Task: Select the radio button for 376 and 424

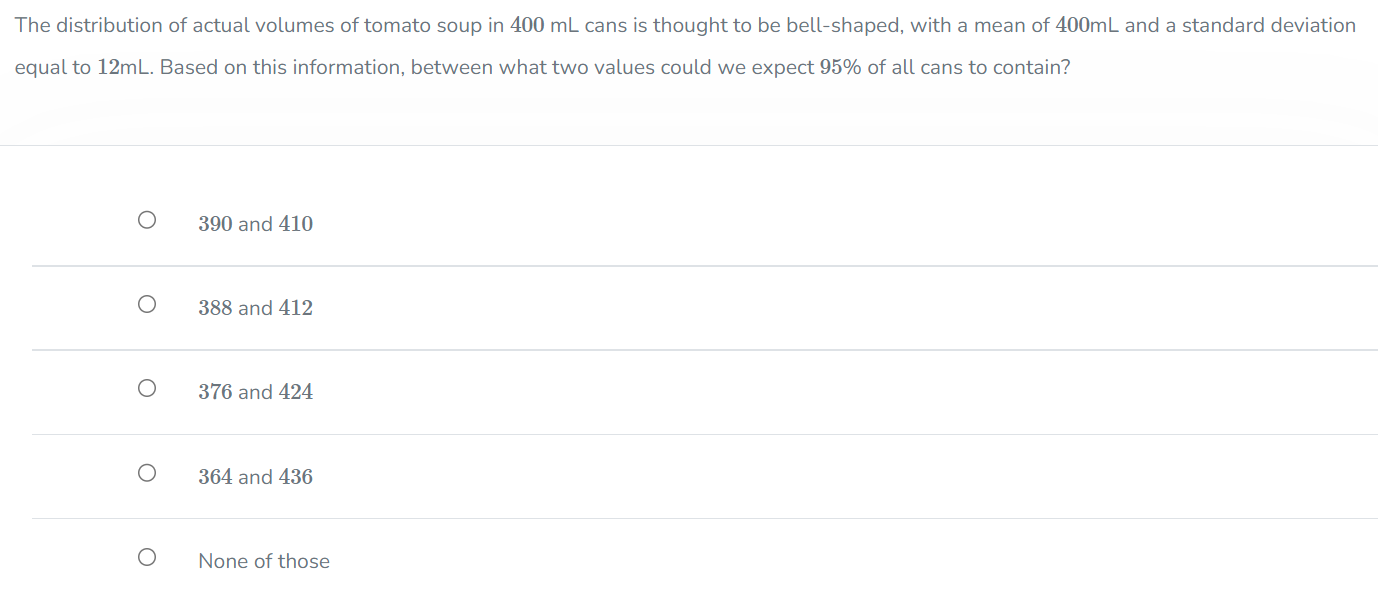Action: pyautogui.click(x=147, y=389)
